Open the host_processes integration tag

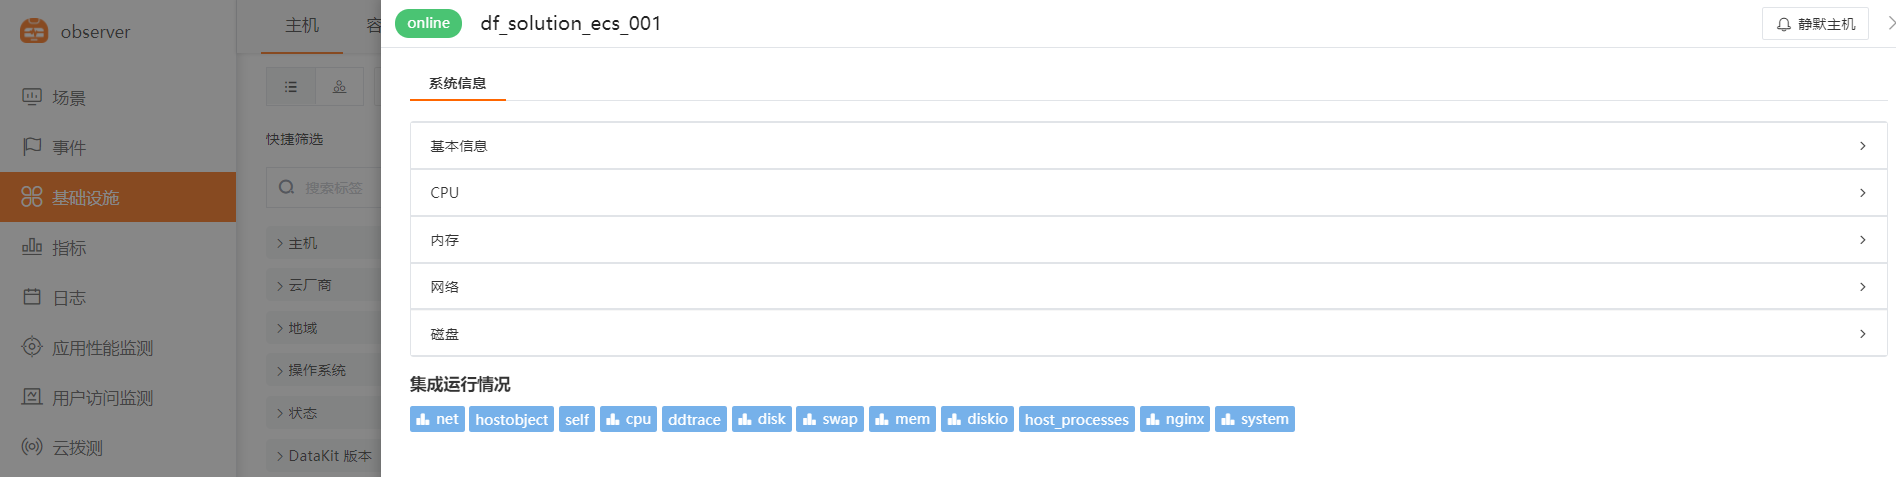coord(1077,419)
